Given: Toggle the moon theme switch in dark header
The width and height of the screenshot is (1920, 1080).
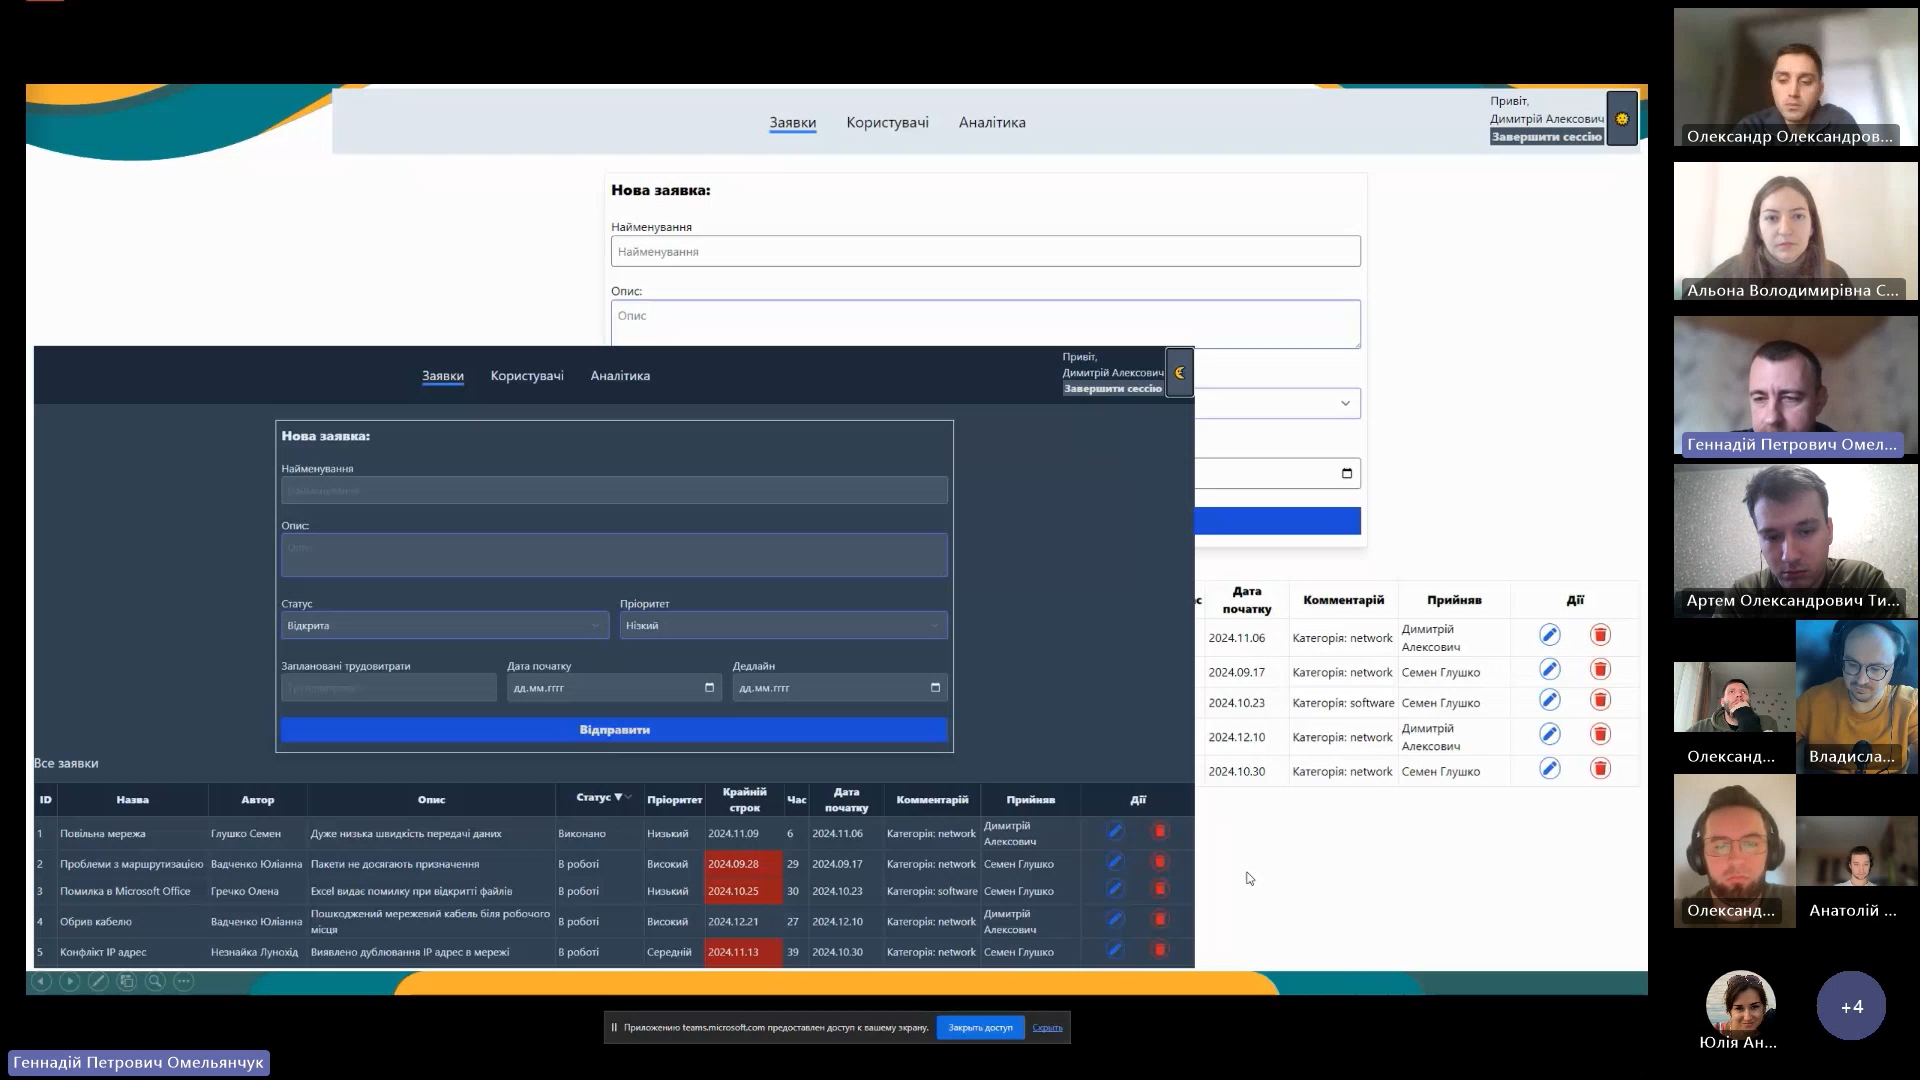Looking at the screenshot, I should pos(1179,373).
